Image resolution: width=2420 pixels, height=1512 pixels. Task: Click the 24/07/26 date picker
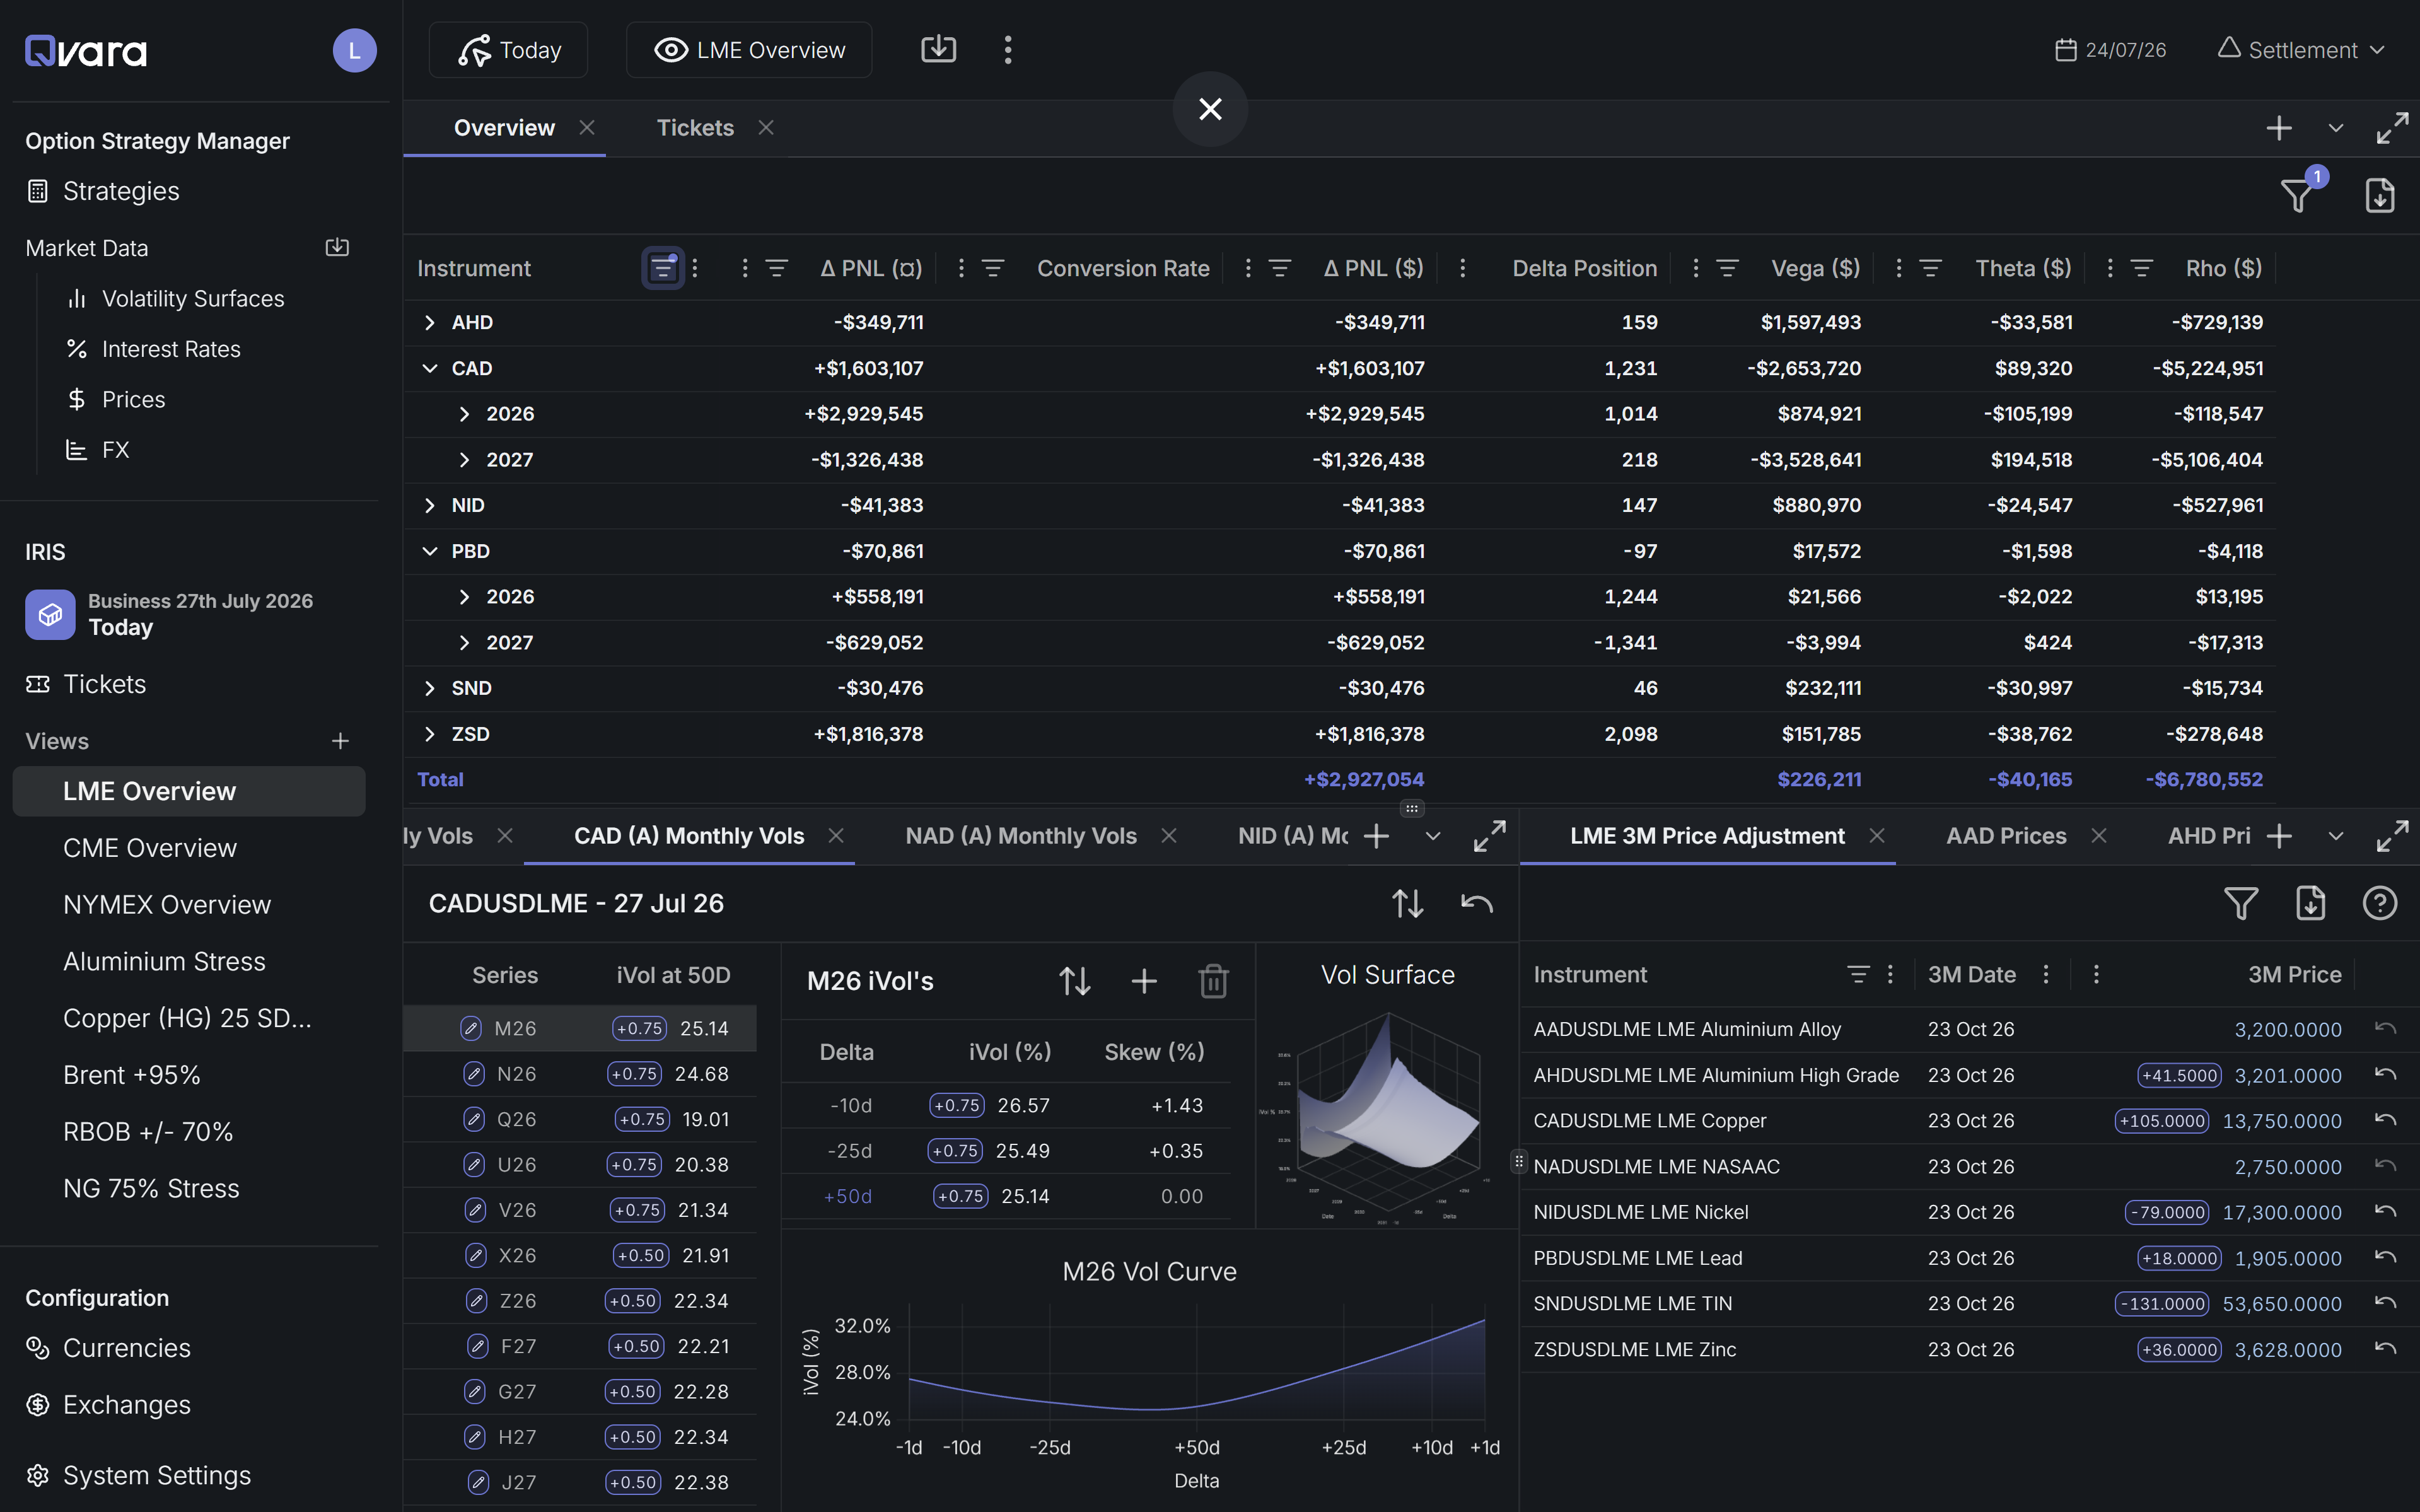[x=2111, y=50]
